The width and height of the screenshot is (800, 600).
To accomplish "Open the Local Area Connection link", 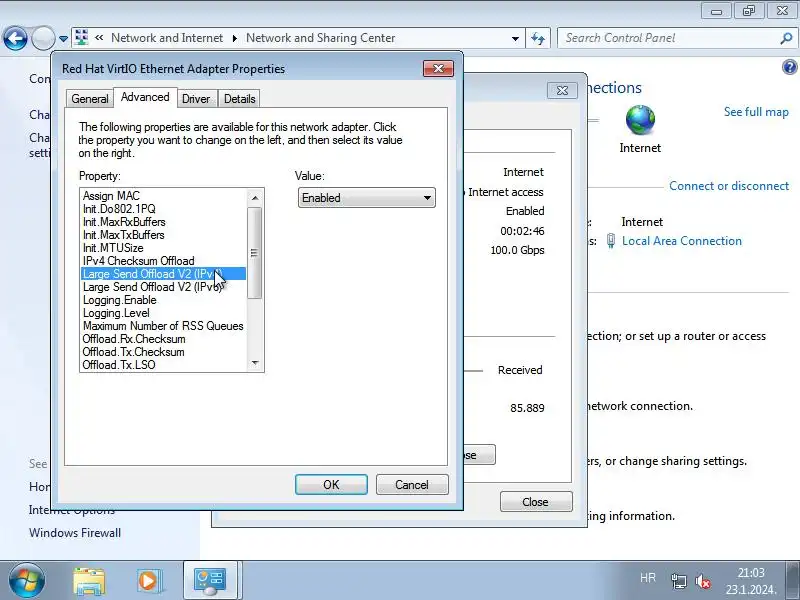I will click(682, 241).
